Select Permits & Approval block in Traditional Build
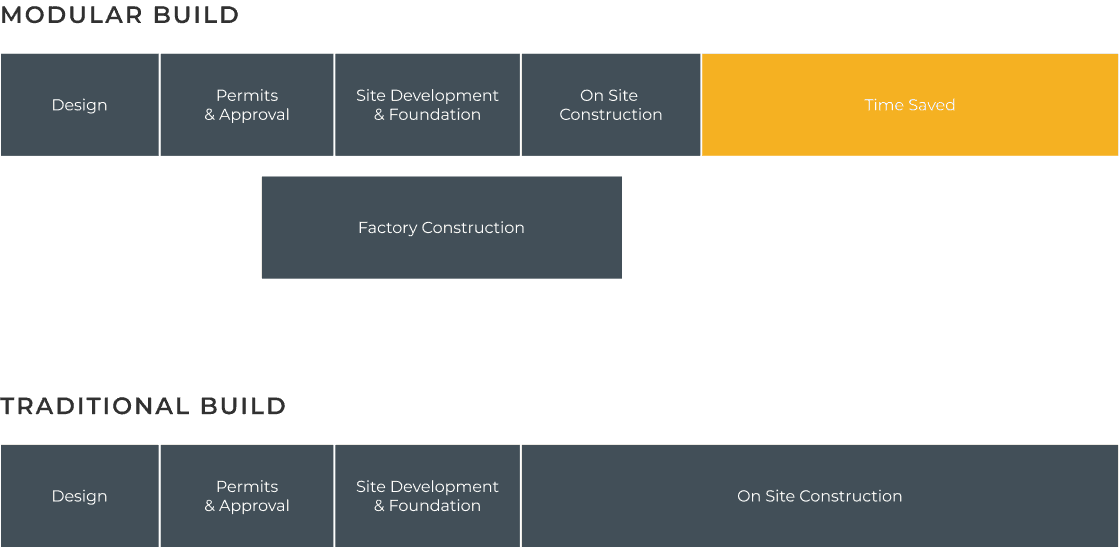The height and width of the screenshot is (549, 1120). (247, 496)
